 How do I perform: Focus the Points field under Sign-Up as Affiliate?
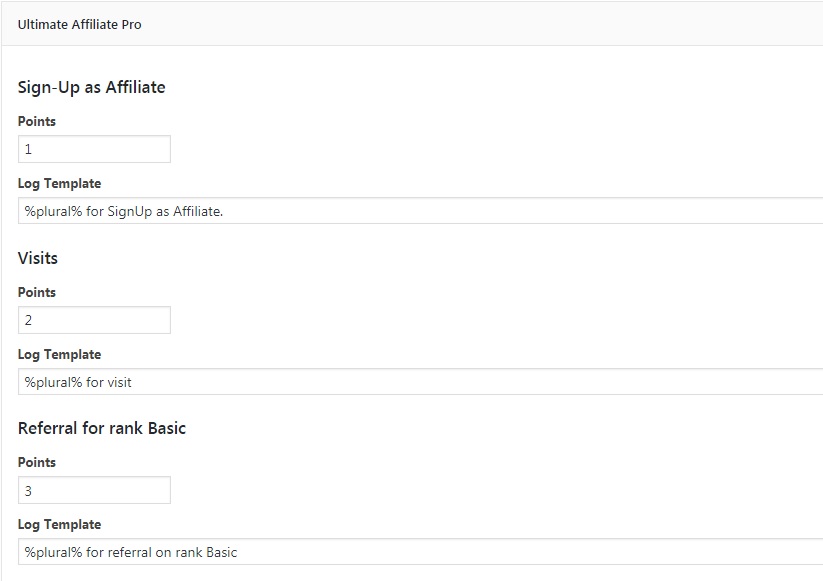(x=94, y=149)
